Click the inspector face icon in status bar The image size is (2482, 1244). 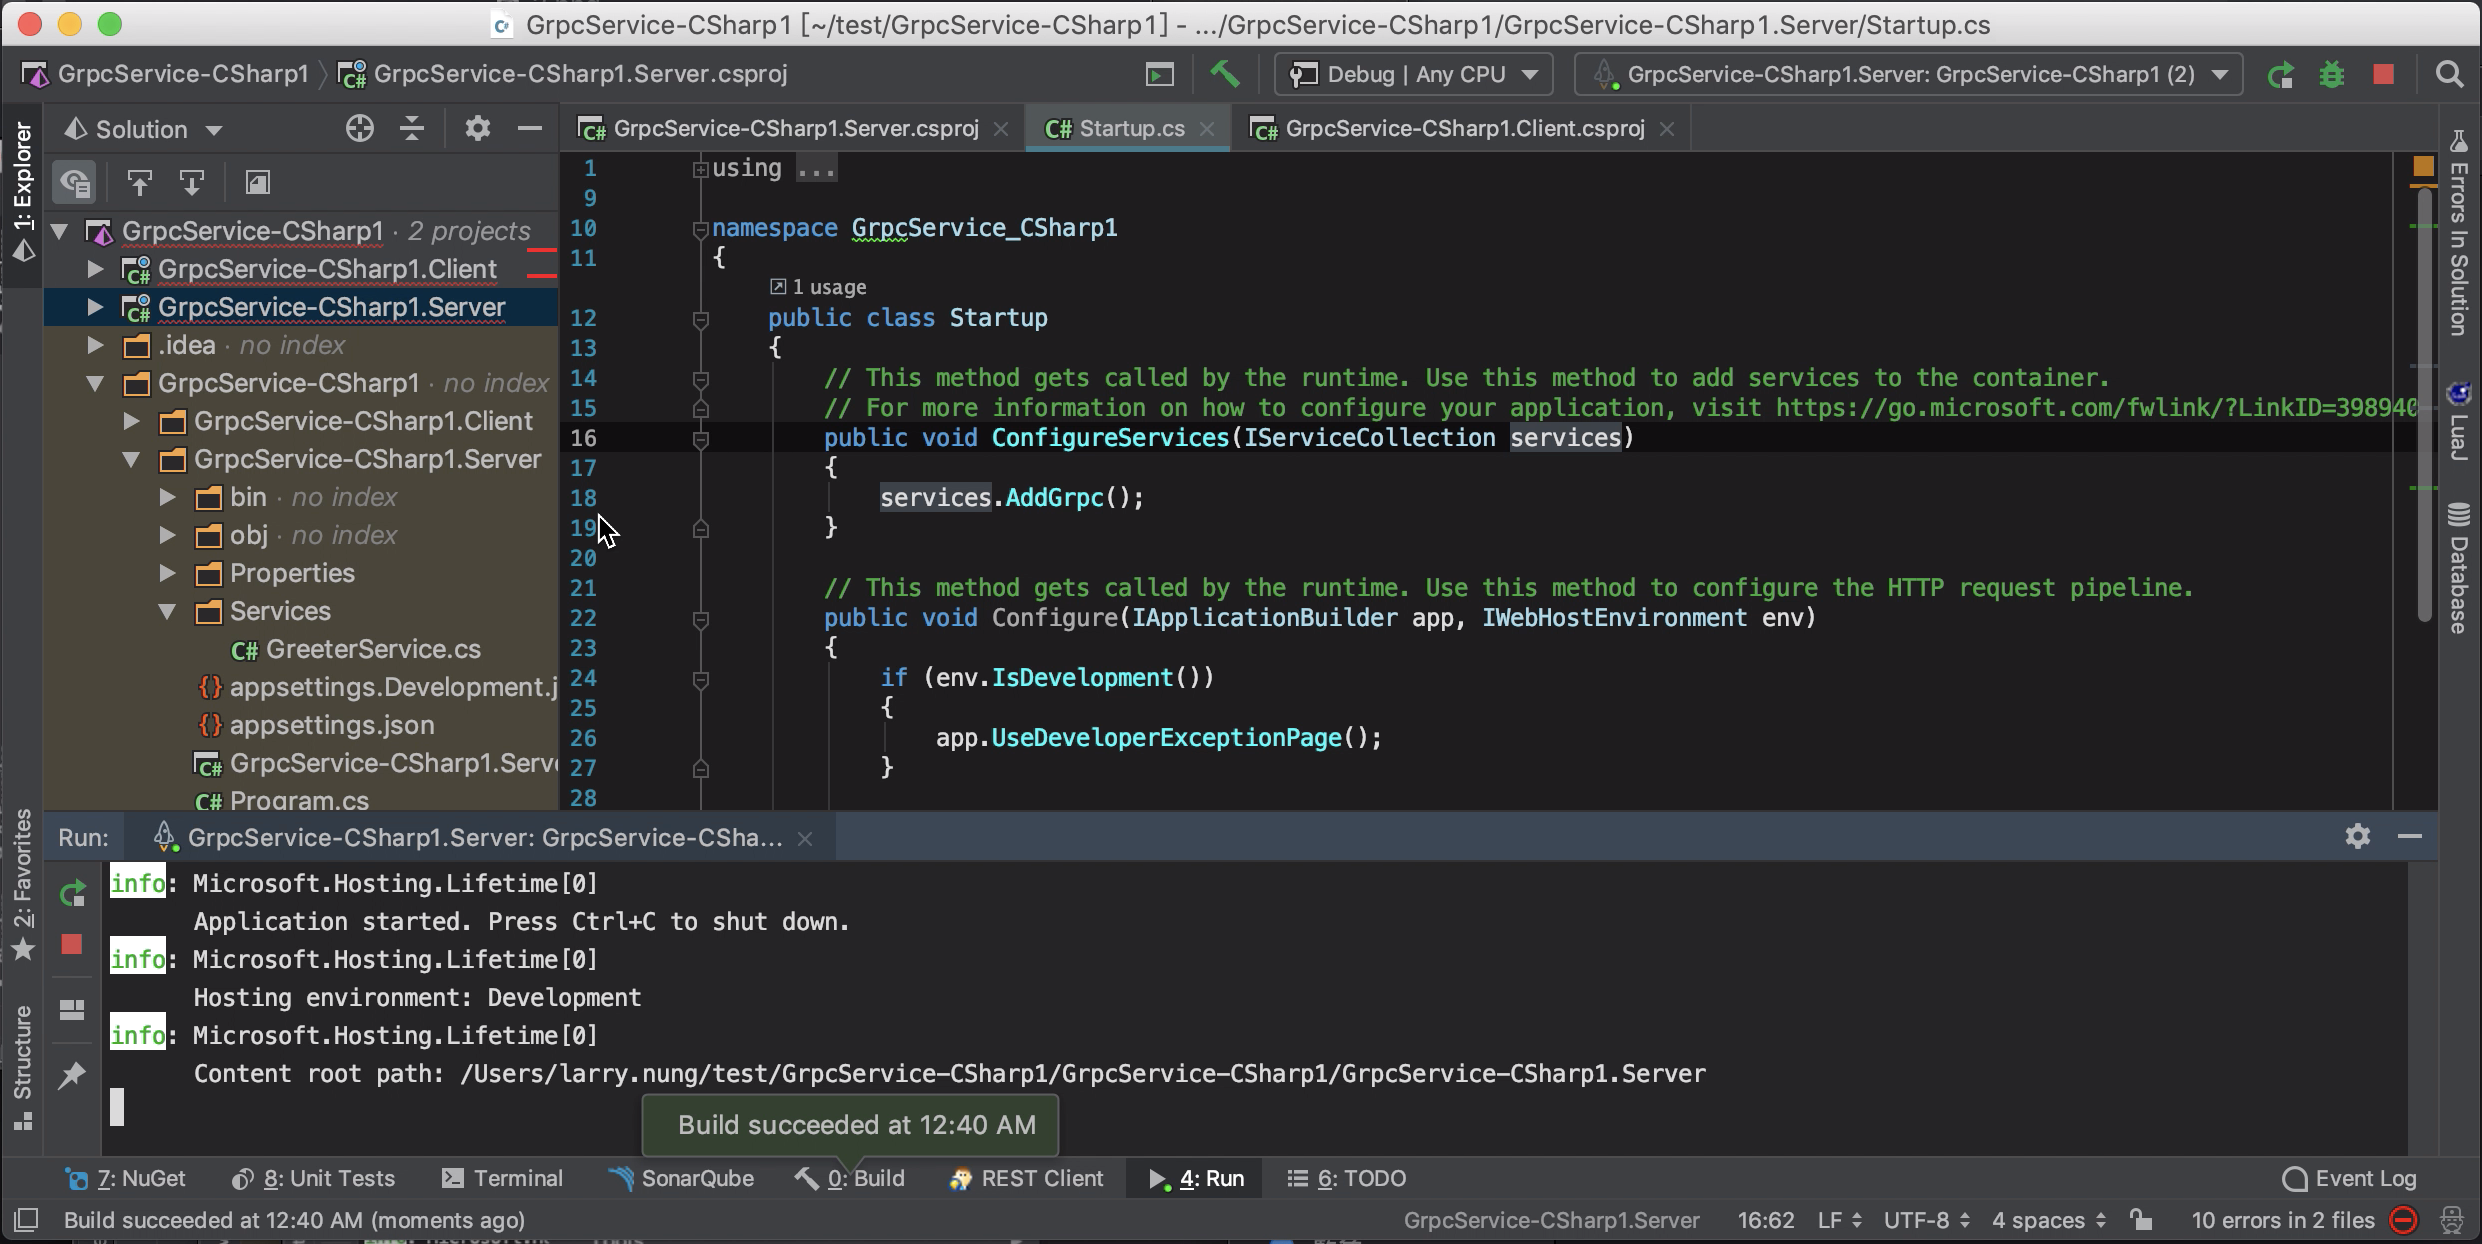2452,1220
